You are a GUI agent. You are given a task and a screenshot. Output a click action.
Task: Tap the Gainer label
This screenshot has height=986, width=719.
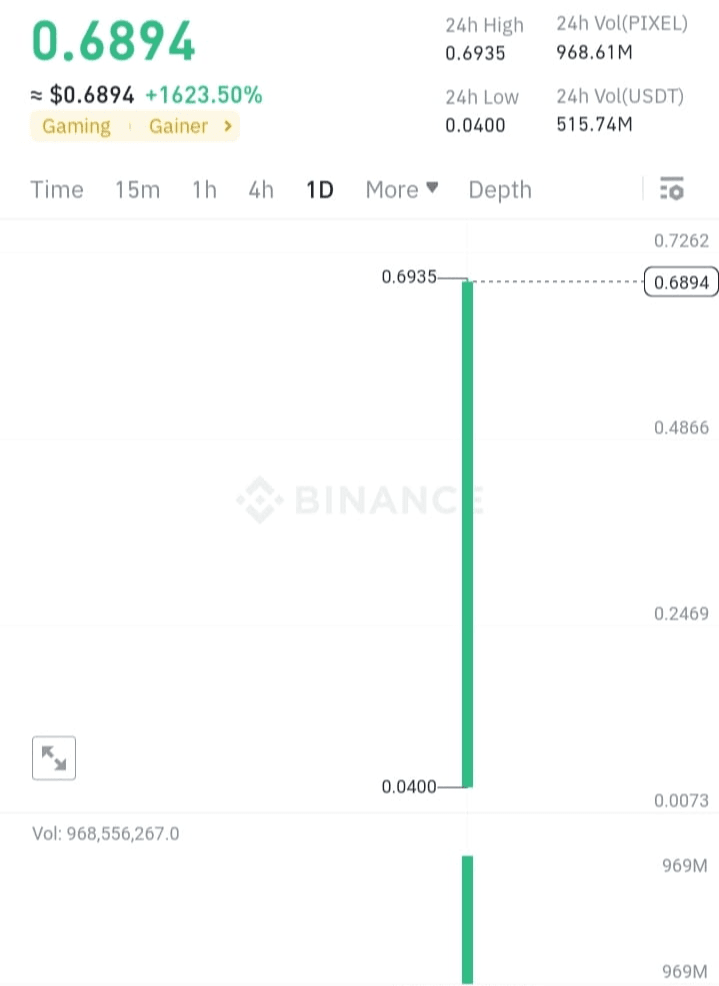178,126
